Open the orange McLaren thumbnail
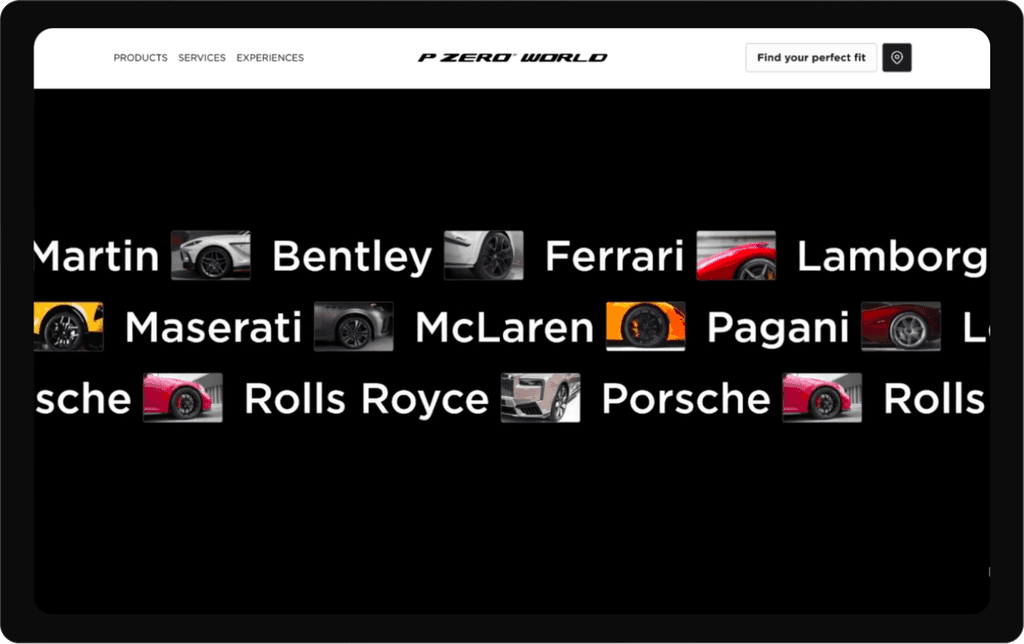The image size is (1024, 644). click(x=646, y=327)
